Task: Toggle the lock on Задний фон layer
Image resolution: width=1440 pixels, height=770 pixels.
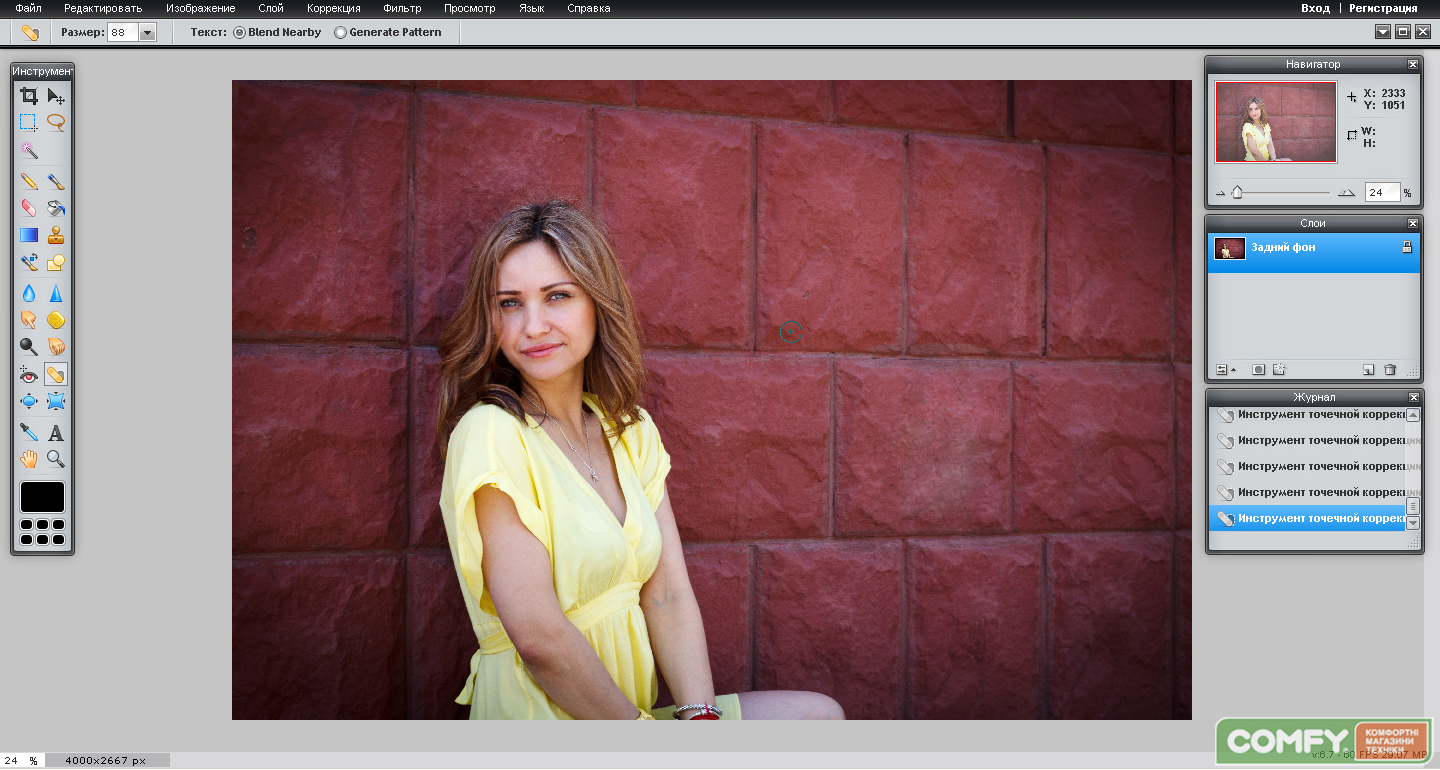Action: 1406,247
